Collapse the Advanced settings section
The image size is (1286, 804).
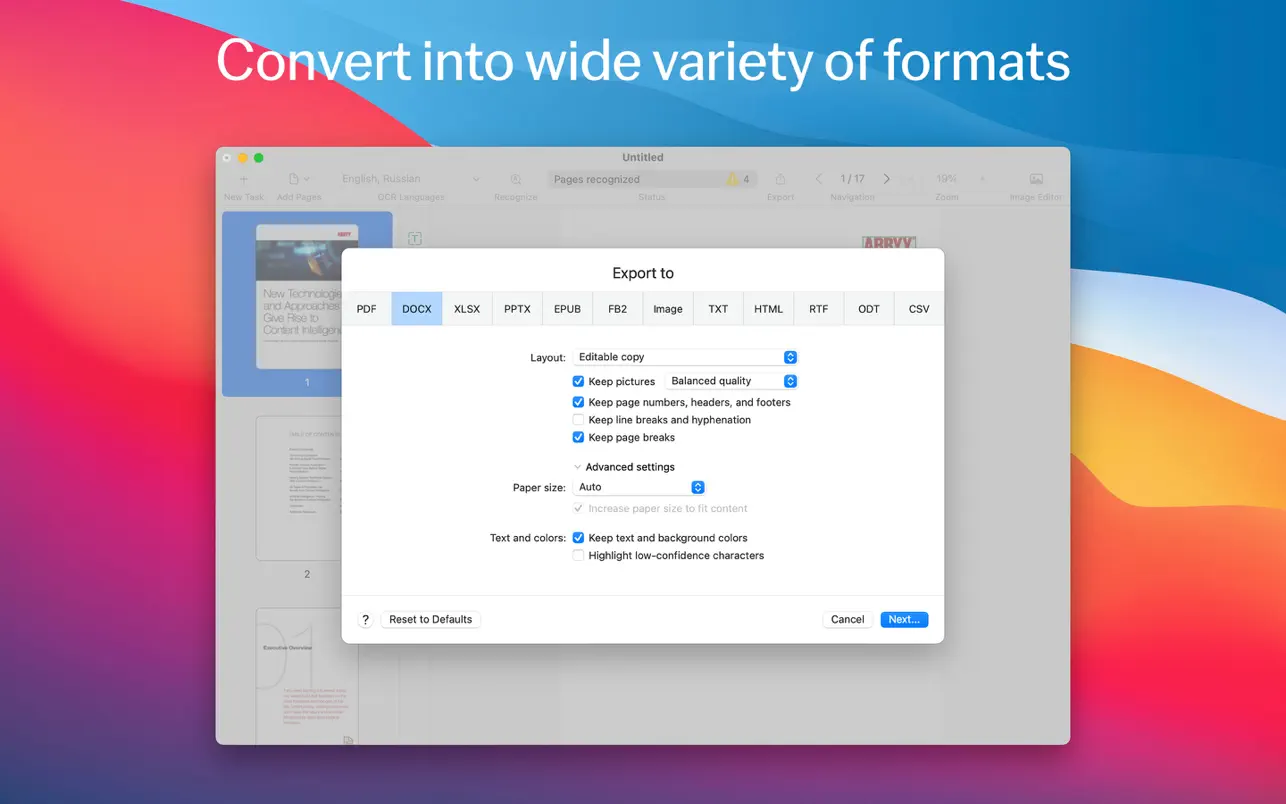pos(578,467)
